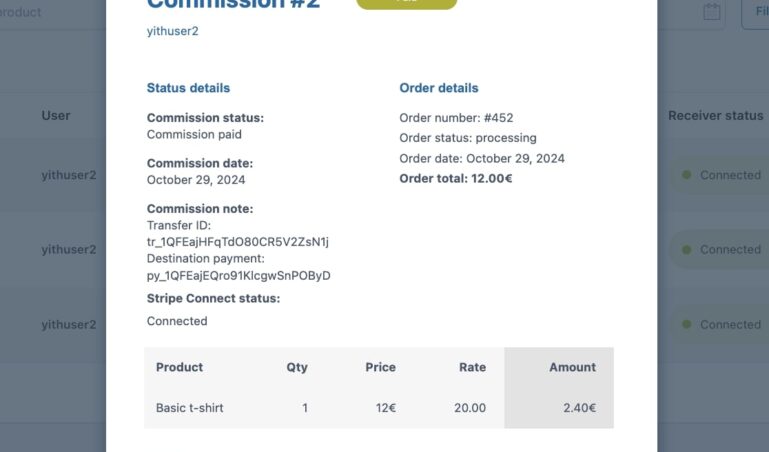Click the Order details section heading
The height and width of the screenshot is (452, 769).
click(x=439, y=88)
